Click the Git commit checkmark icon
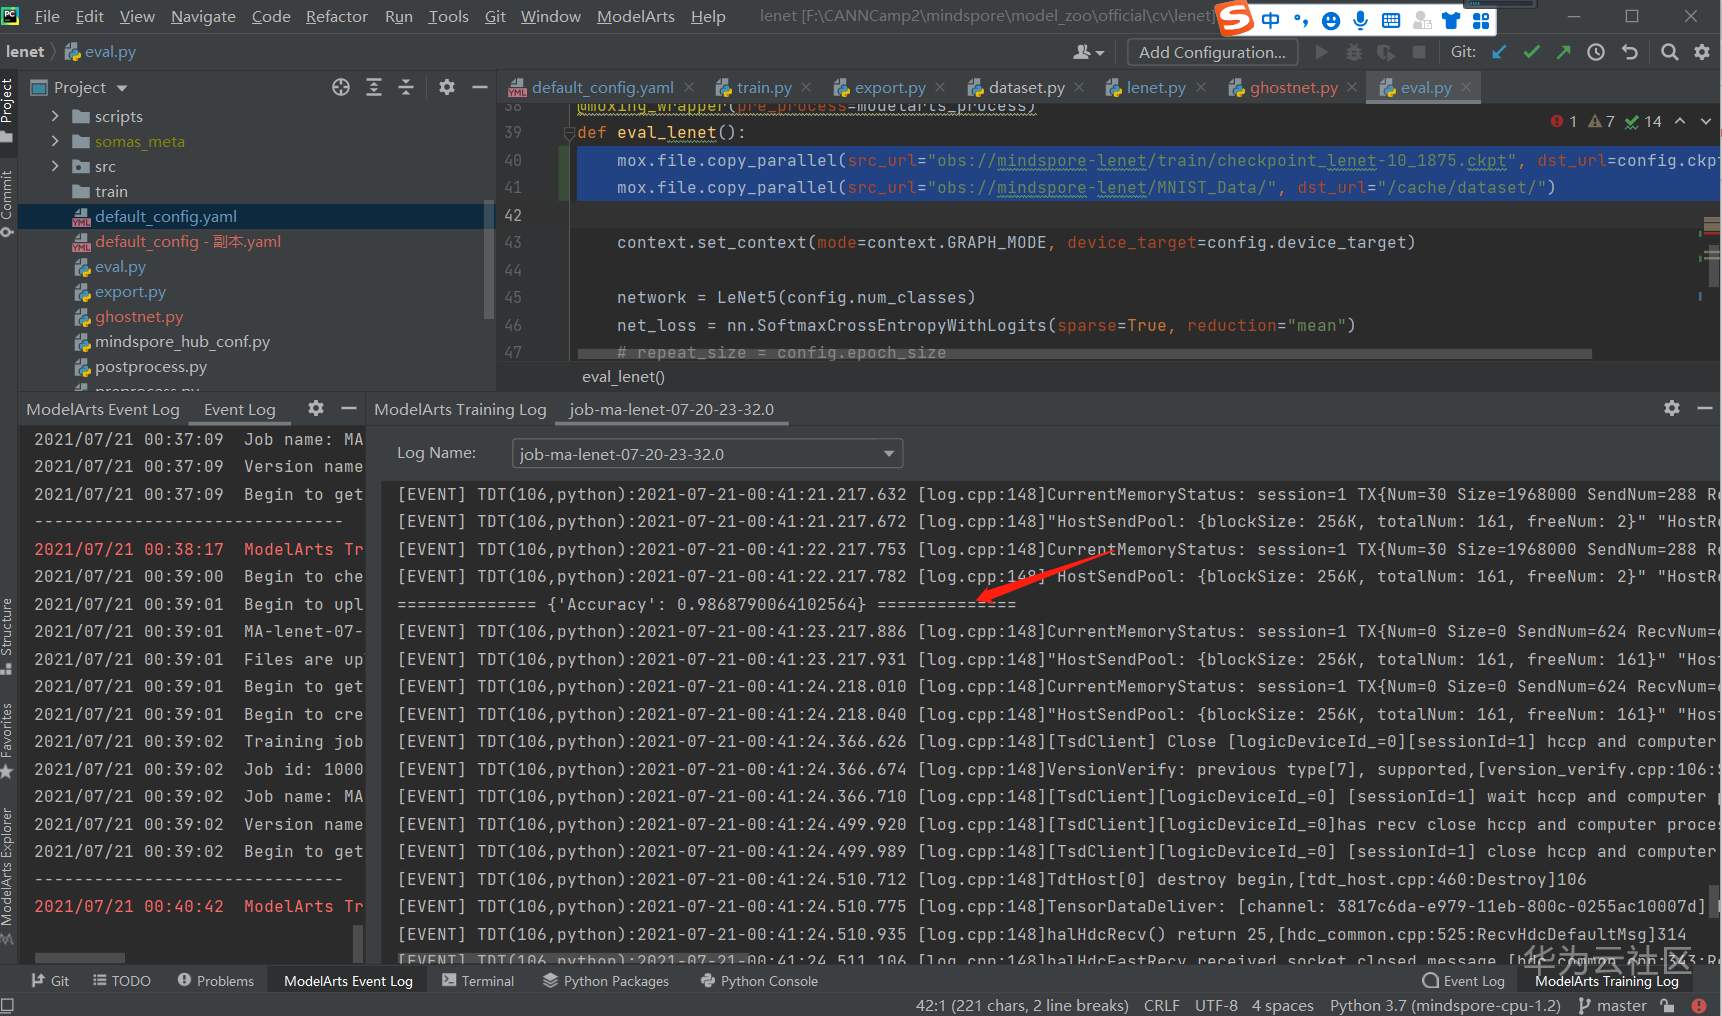 click(1531, 52)
